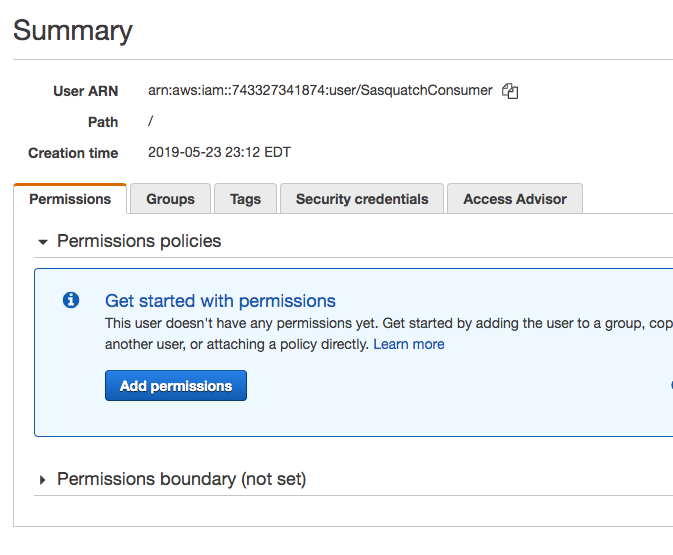
Task: Click the text about the user having no permissions
Action: point(388,334)
